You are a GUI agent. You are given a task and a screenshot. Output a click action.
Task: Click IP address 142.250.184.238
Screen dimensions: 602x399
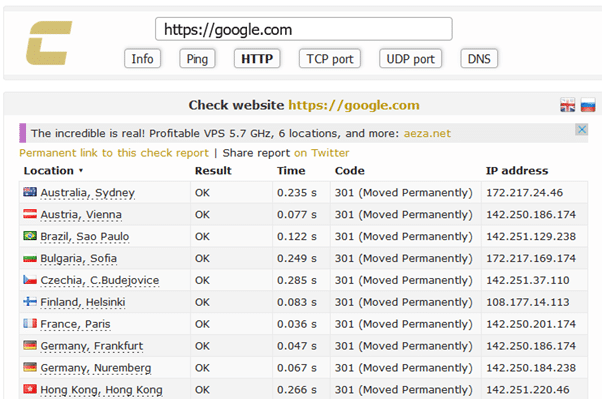531,368
